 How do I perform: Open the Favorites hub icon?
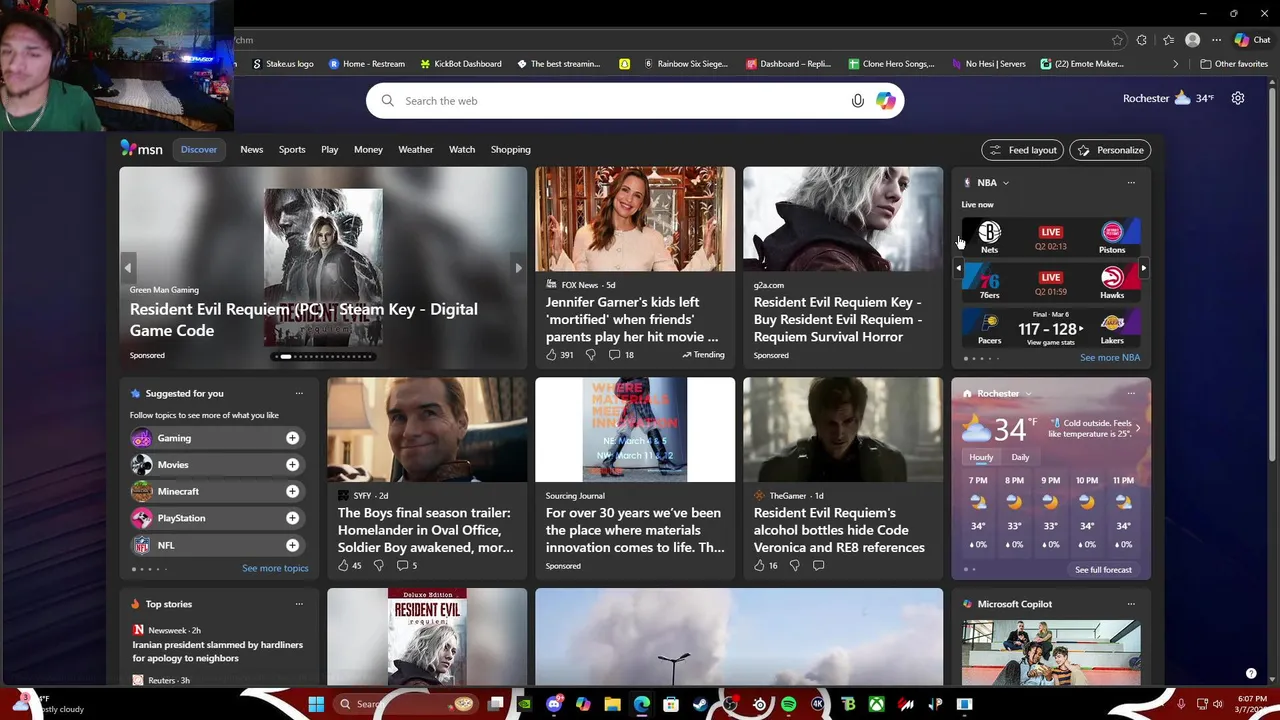pos(1168,40)
